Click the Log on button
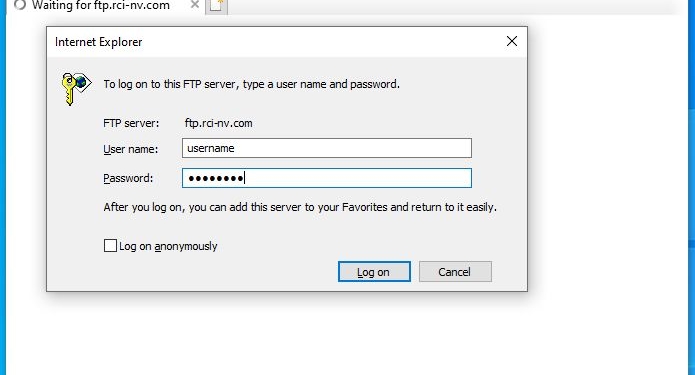695x375 pixels. point(374,272)
